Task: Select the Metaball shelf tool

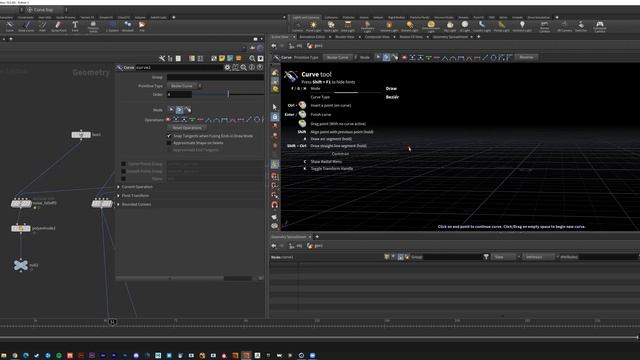Action: pos(128,27)
